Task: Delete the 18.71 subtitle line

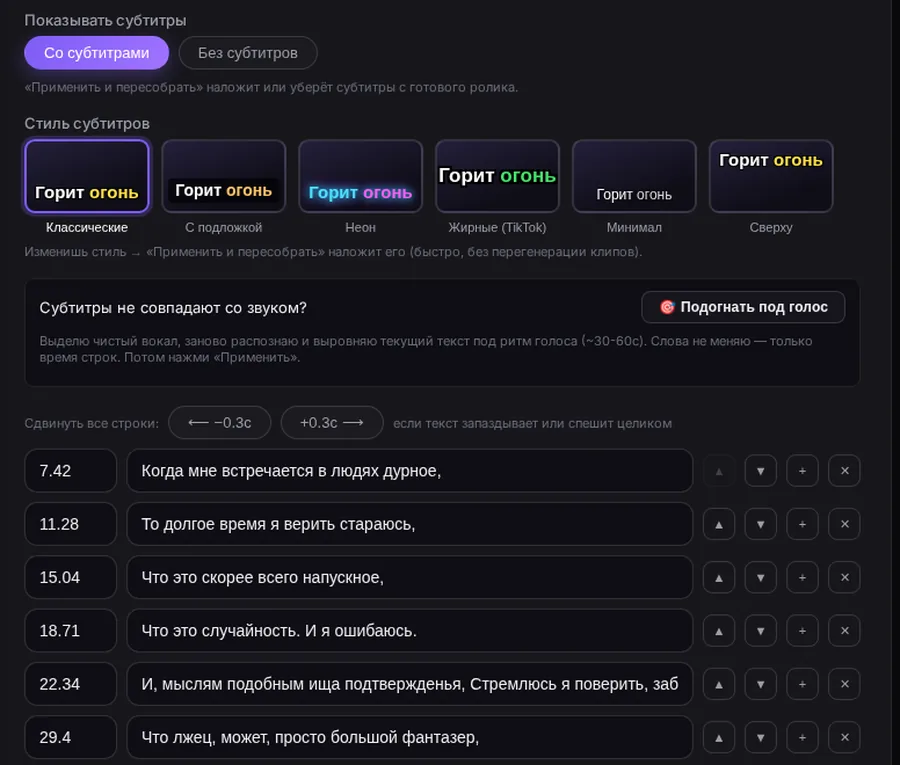Action: click(x=844, y=631)
